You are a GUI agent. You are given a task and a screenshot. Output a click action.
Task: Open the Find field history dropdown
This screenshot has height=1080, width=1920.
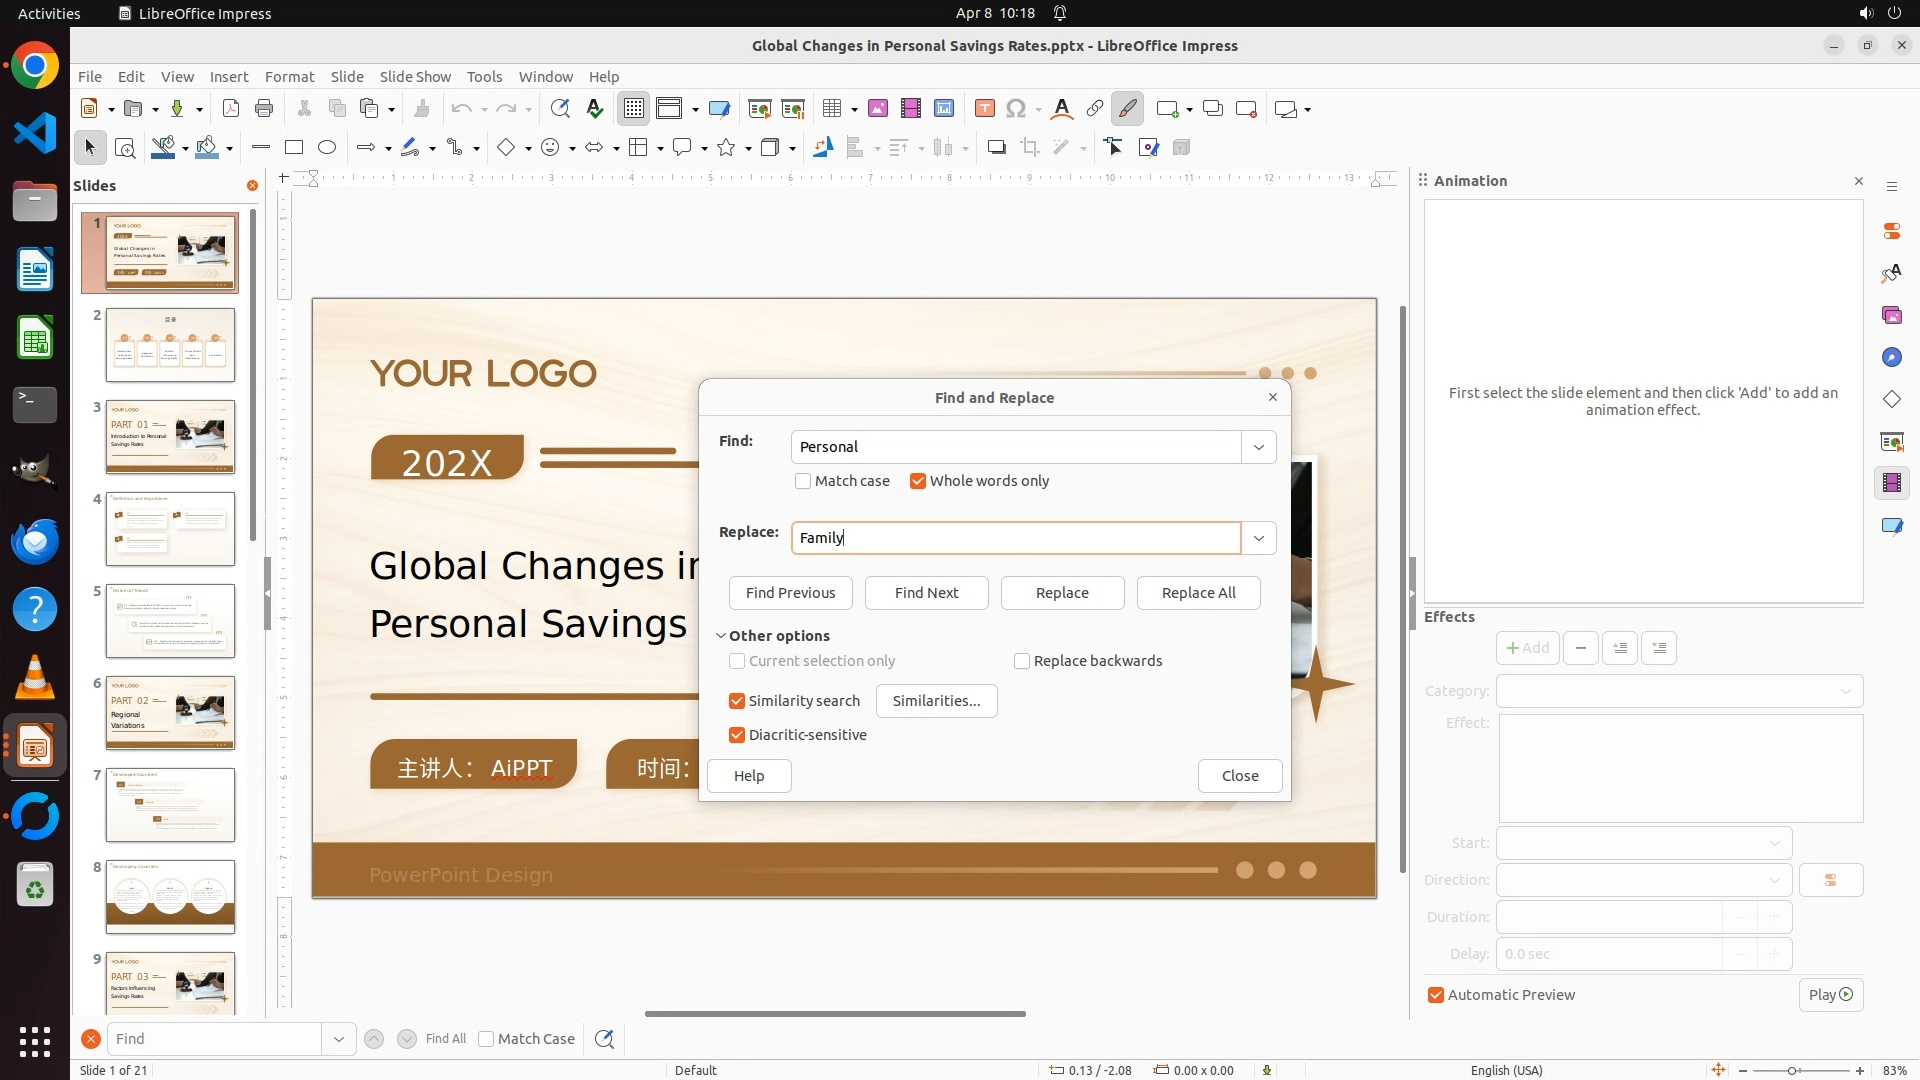[1259, 447]
